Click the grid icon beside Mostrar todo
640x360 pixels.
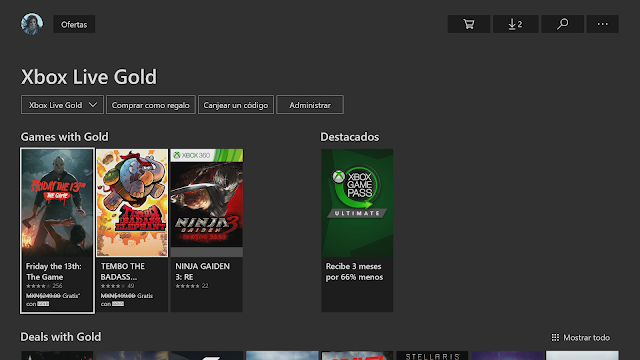pyautogui.click(x=555, y=338)
